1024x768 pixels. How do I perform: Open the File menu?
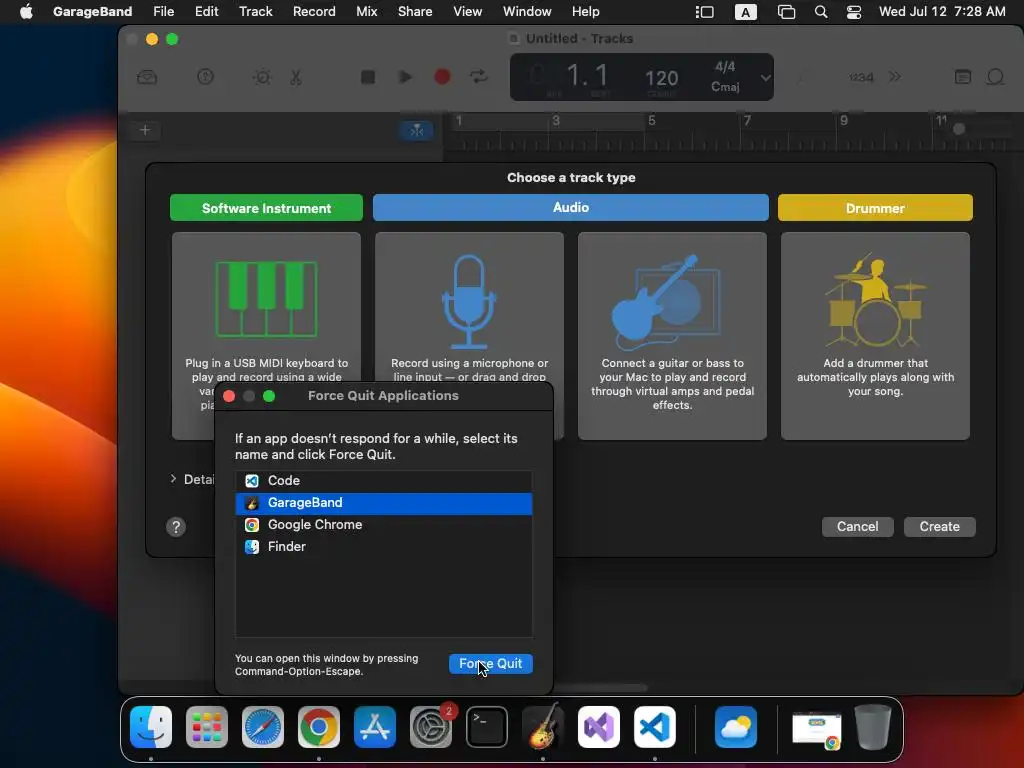163,12
